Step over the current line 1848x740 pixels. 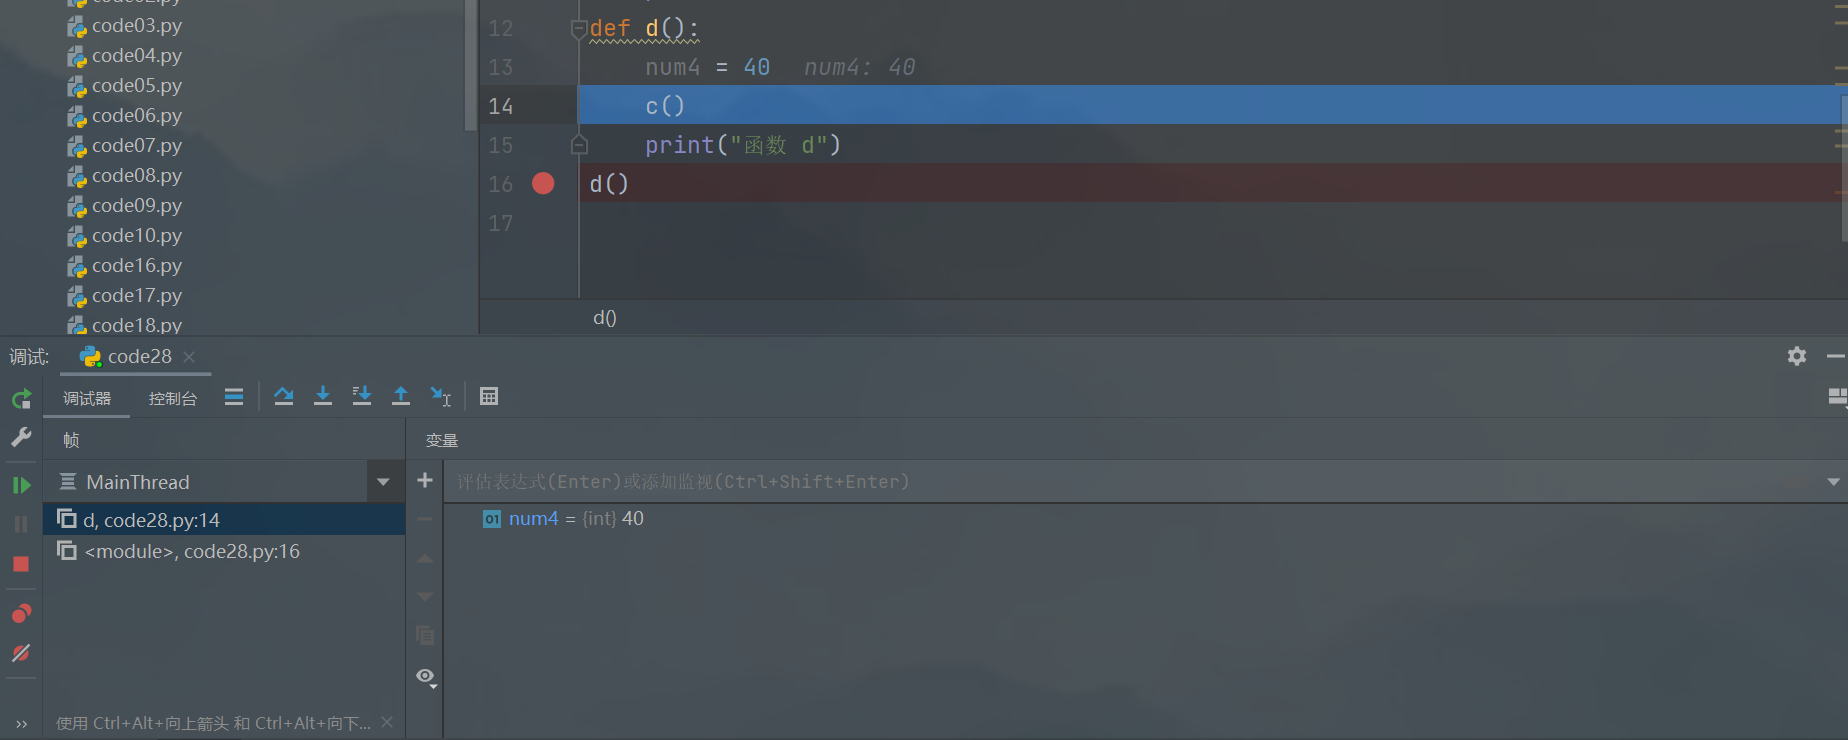click(x=284, y=397)
